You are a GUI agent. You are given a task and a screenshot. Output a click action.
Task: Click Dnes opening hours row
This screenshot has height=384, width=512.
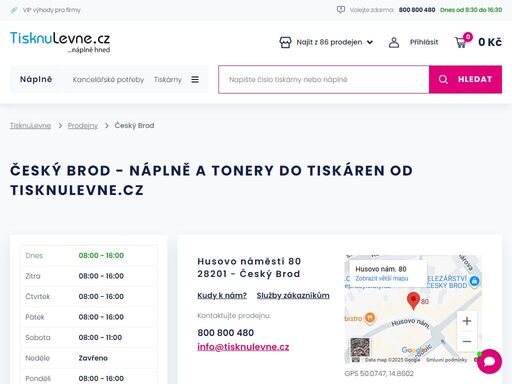tap(89, 256)
